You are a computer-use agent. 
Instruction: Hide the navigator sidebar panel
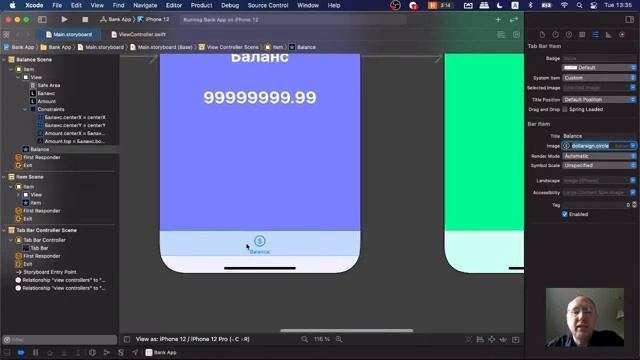pyautogui.click(x=42, y=19)
